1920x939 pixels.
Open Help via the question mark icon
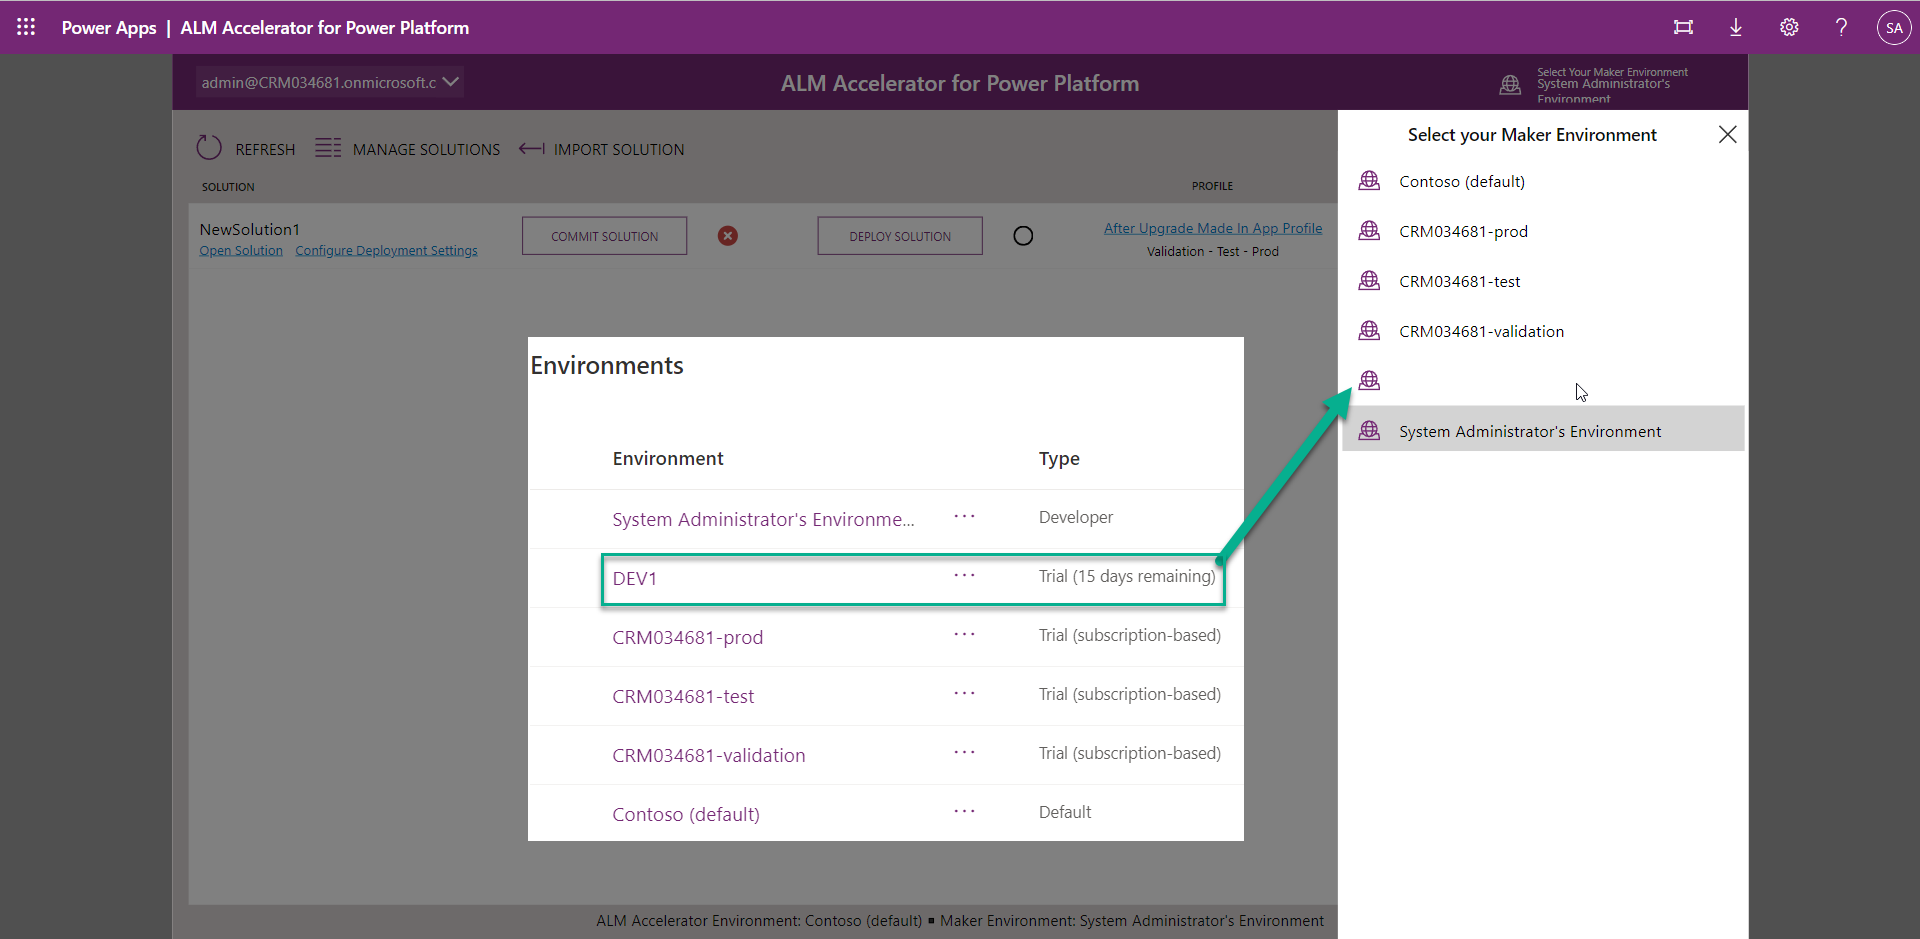1841,27
